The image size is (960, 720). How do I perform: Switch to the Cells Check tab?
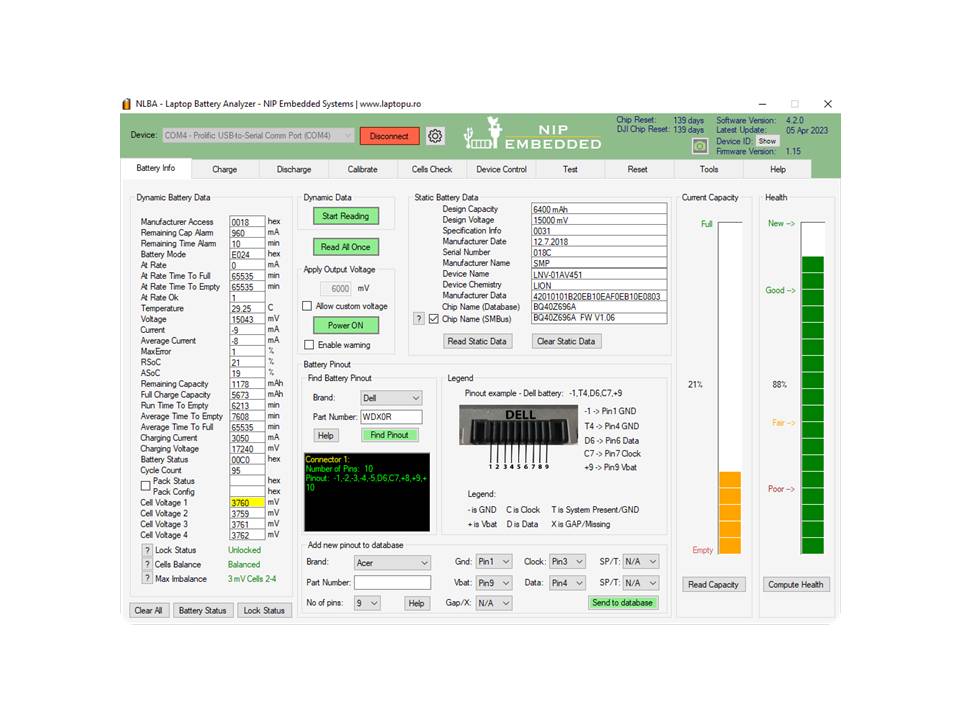point(431,169)
